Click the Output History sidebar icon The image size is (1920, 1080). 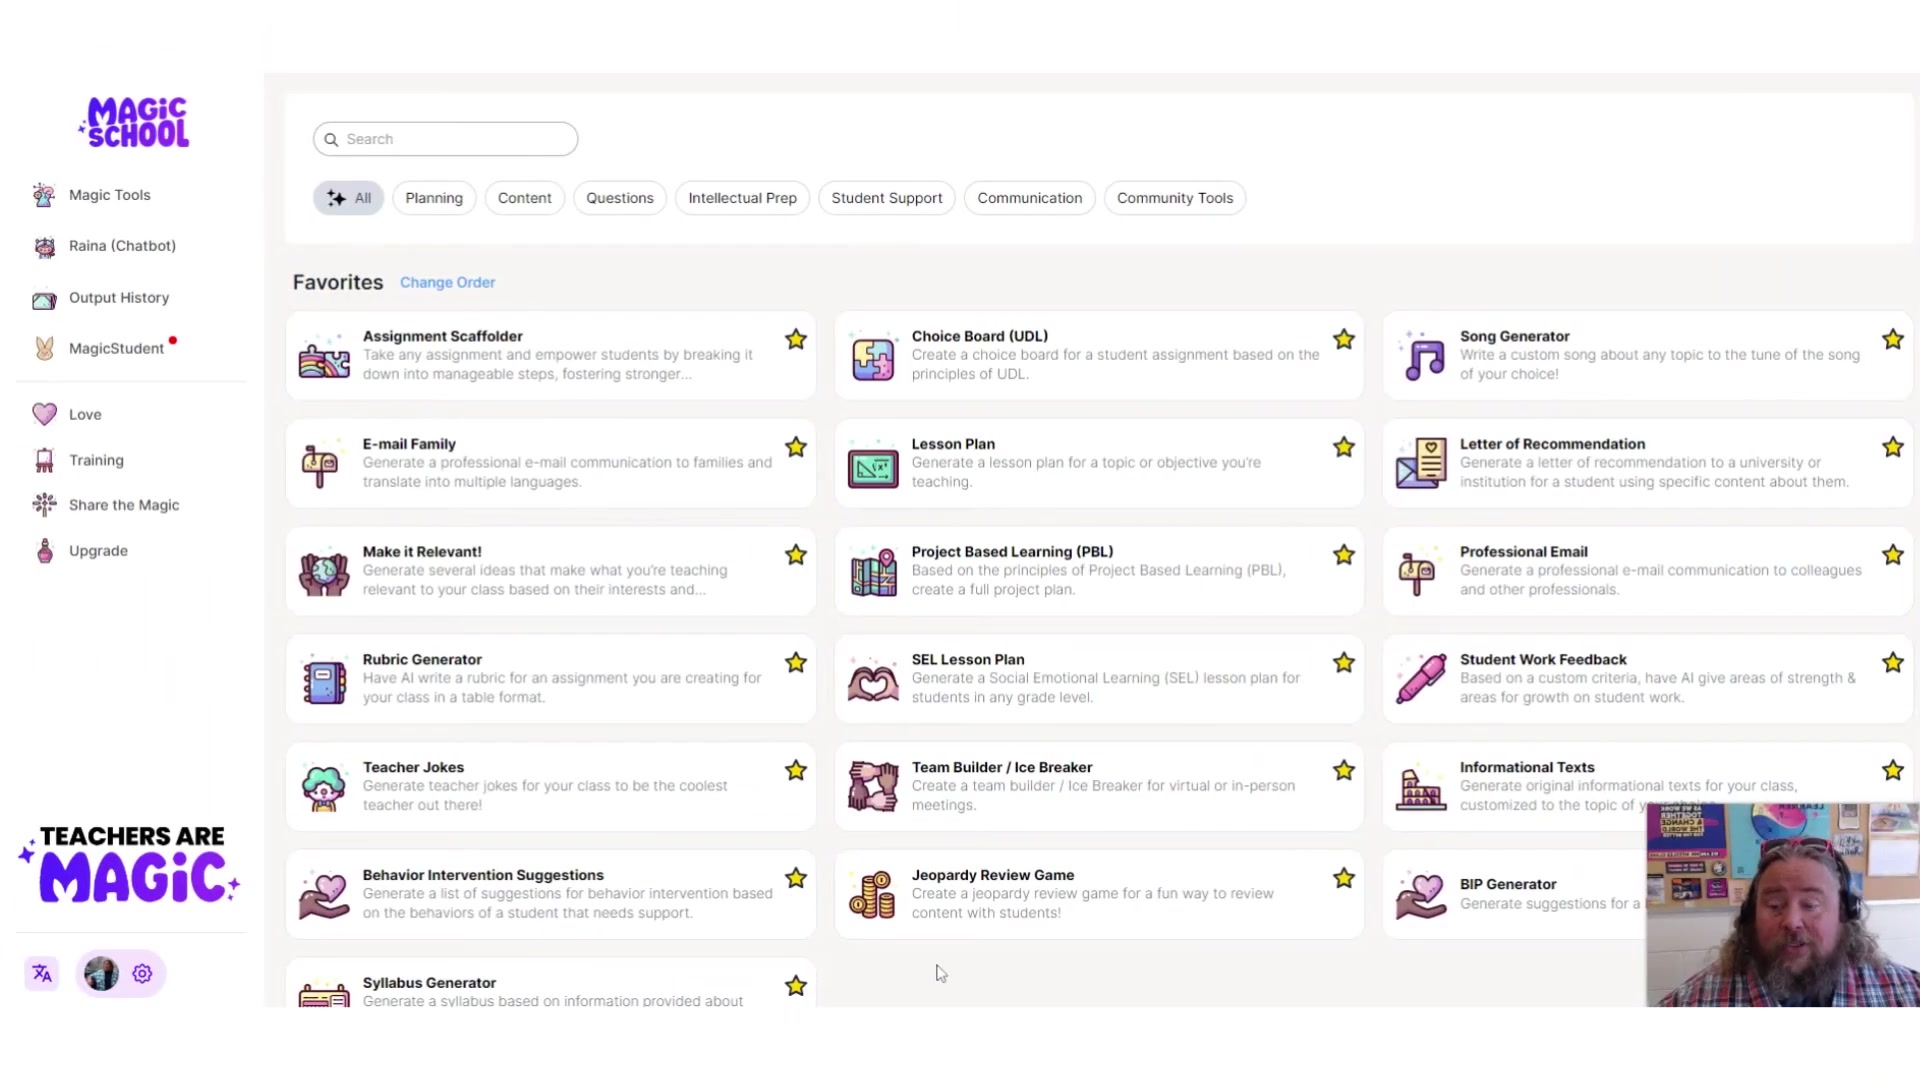click(x=44, y=298)
